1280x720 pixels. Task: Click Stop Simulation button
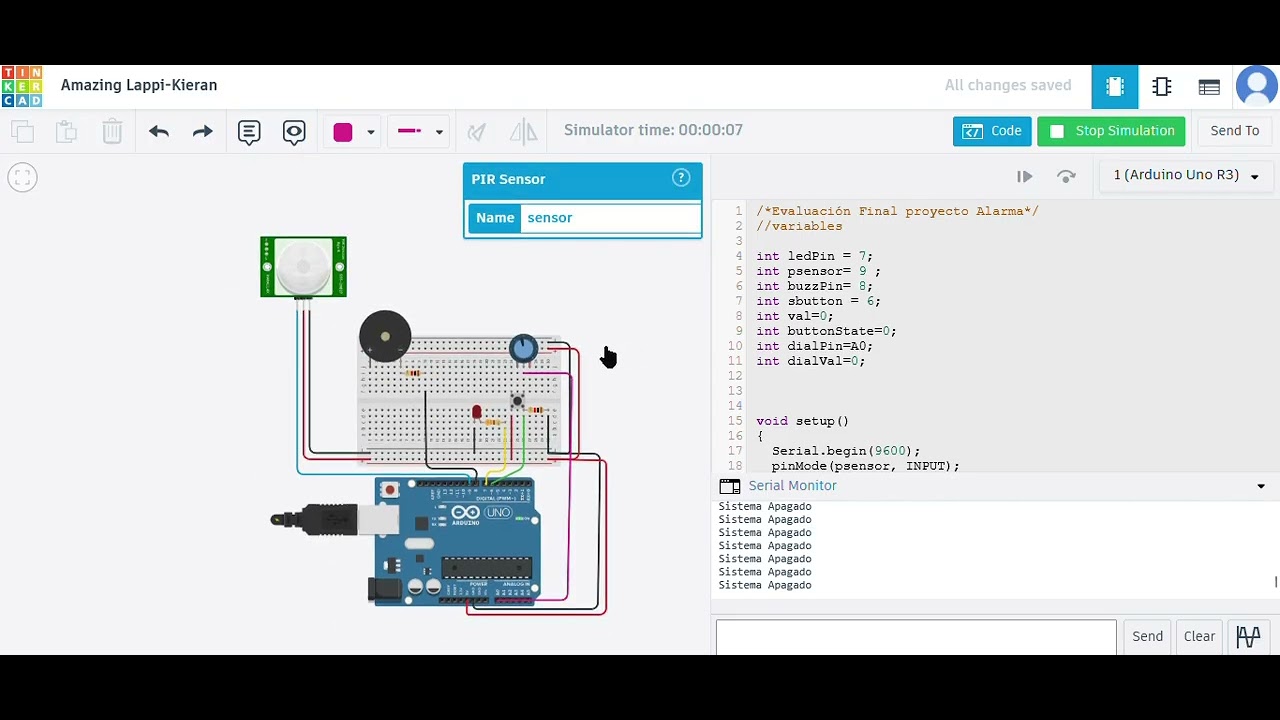tap(1111, 131)
